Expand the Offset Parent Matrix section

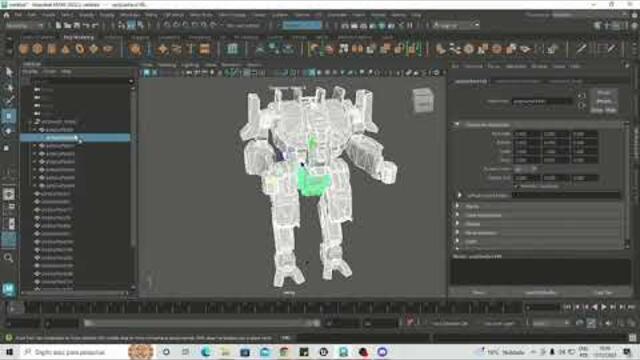(460, 196)
